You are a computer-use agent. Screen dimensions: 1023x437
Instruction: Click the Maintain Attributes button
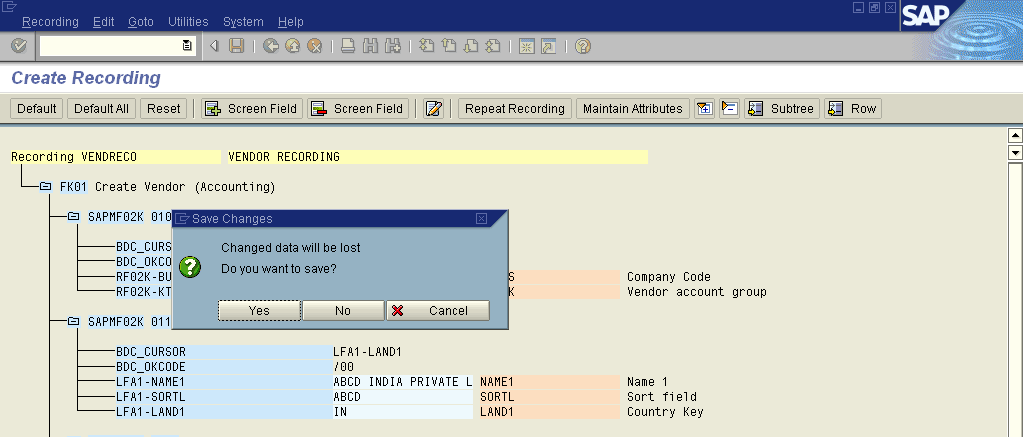(633, 109)
